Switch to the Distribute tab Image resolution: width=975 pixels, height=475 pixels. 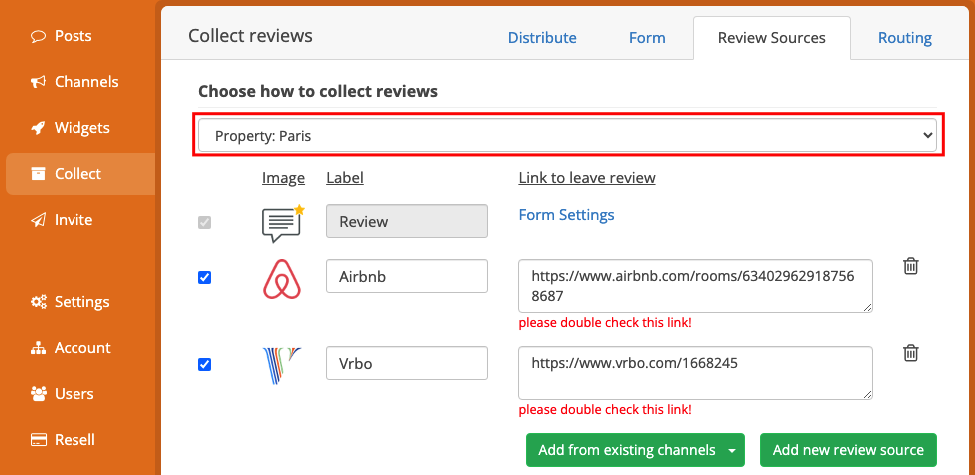pyautogui.click(x=542, y=38)
